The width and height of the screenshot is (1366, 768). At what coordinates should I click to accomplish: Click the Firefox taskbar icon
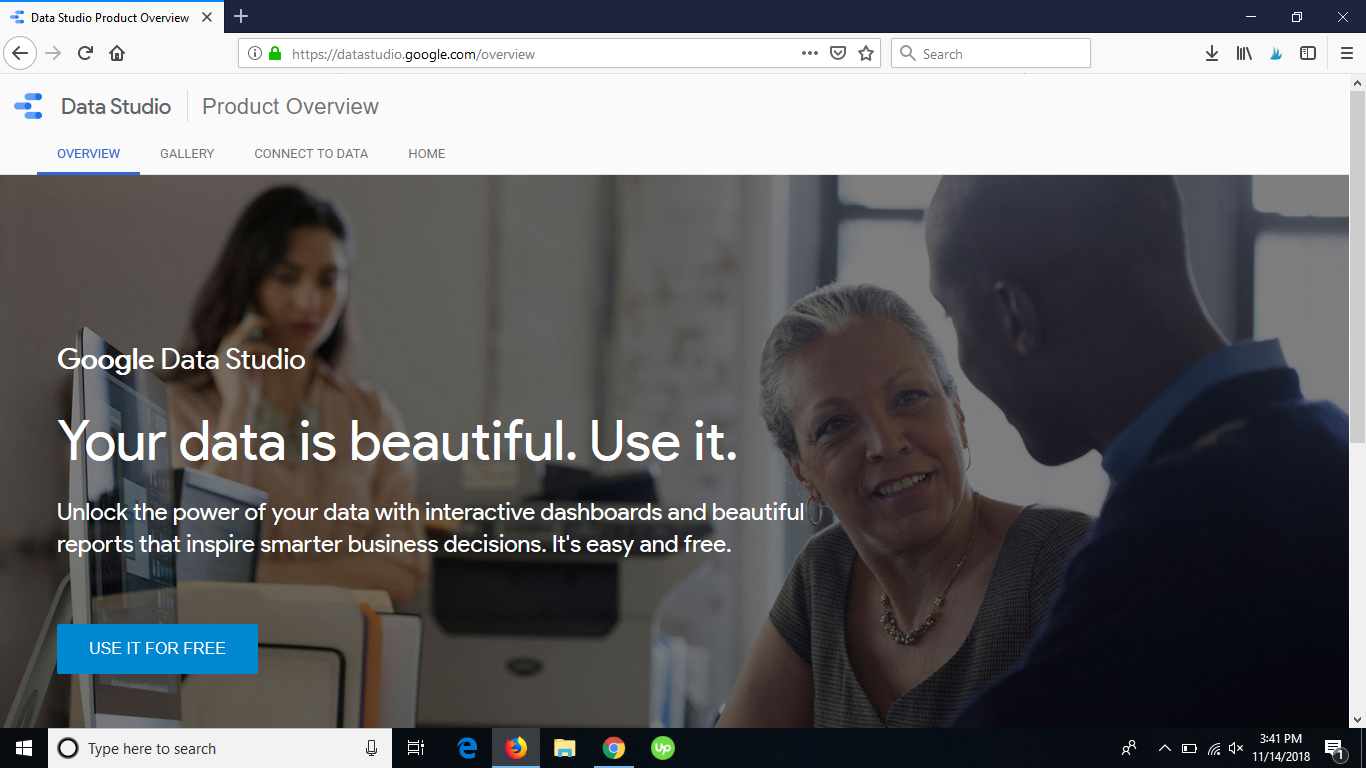pyautogui.click(x=516, y=748)
